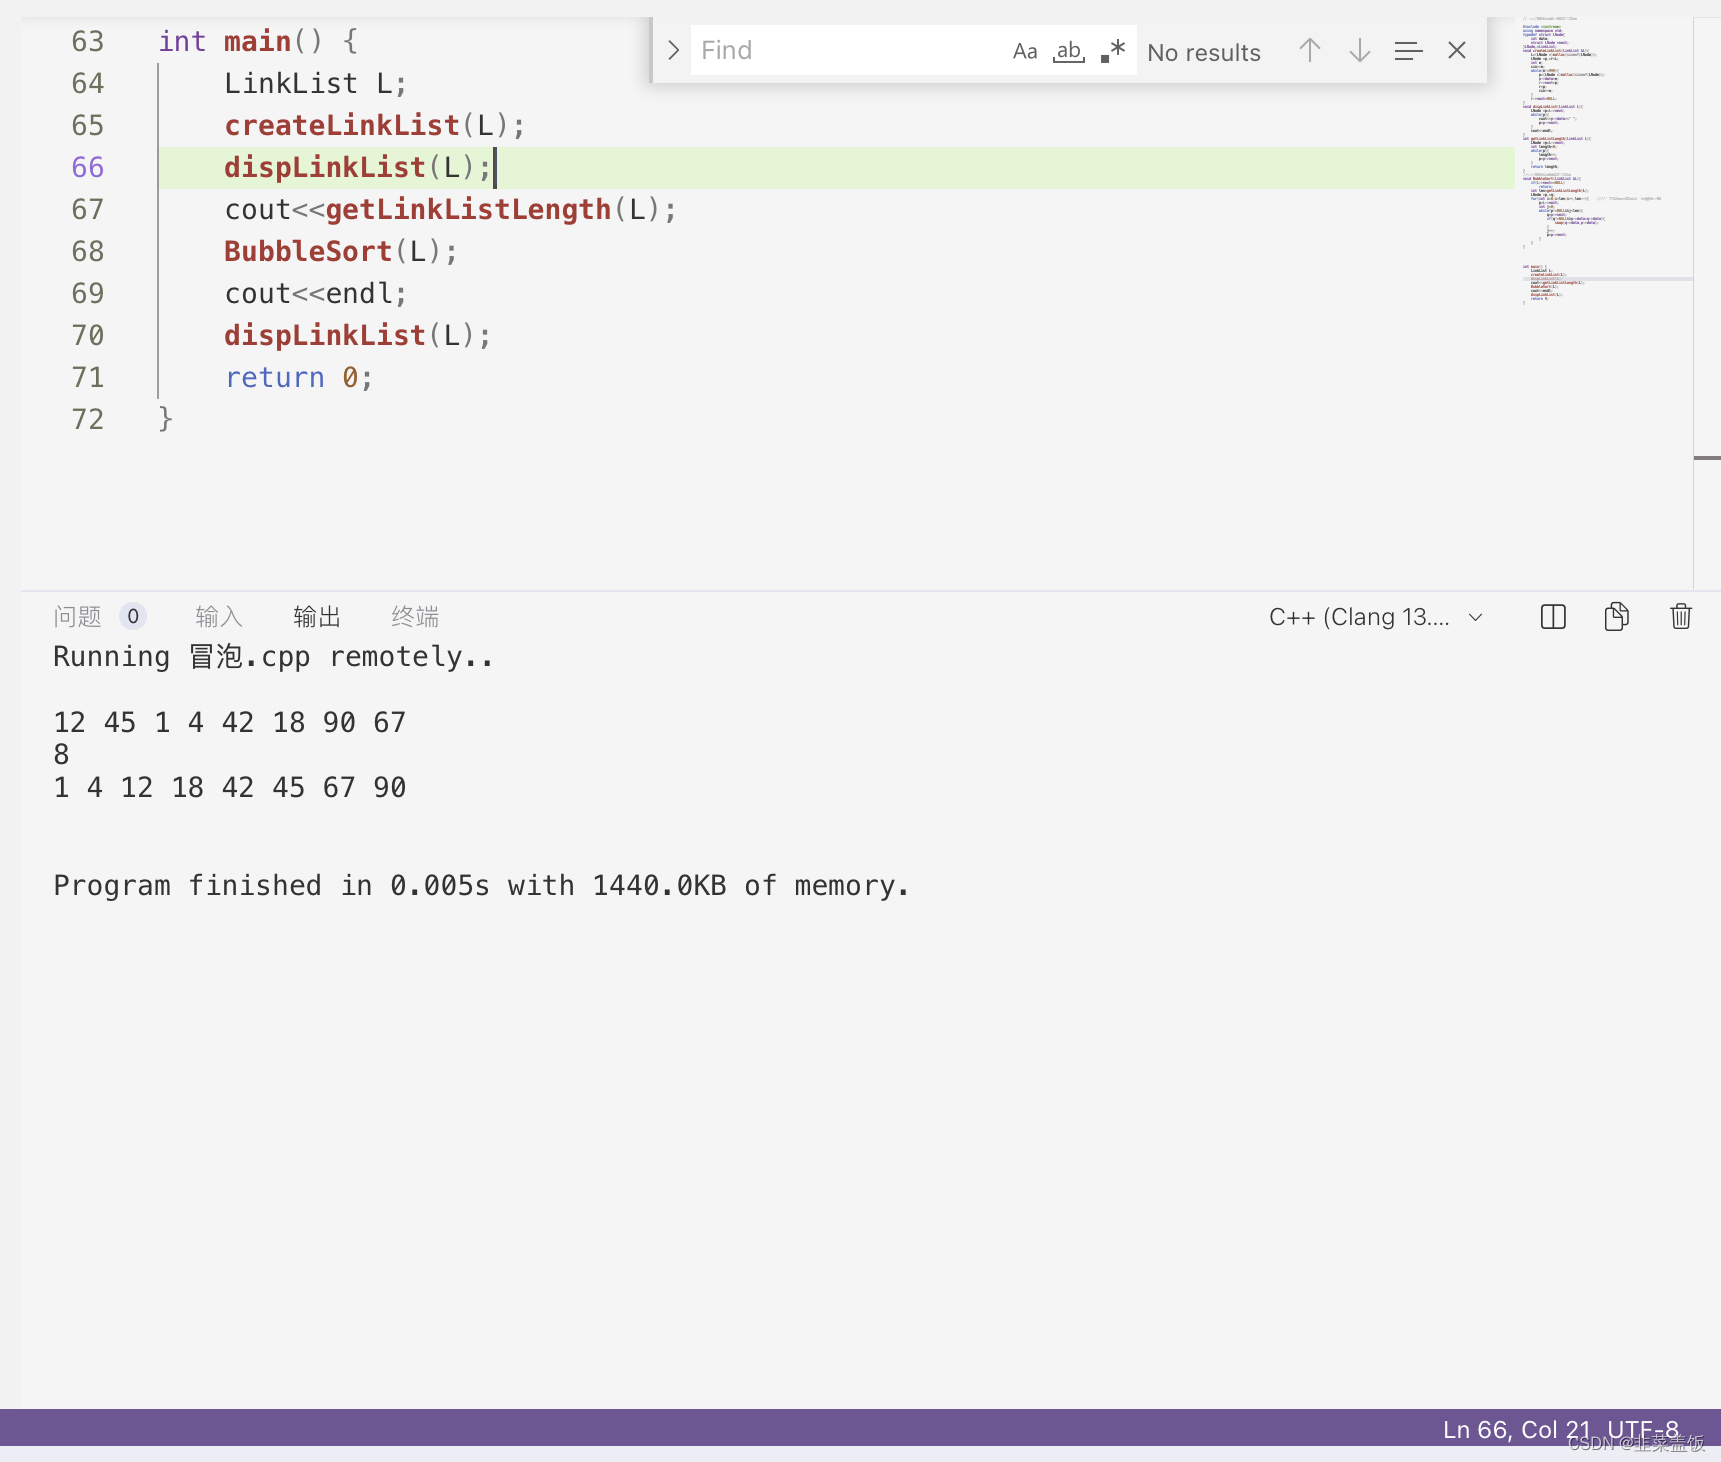
Task: Click the Program finished output line
Action: [x=482, y=885]
